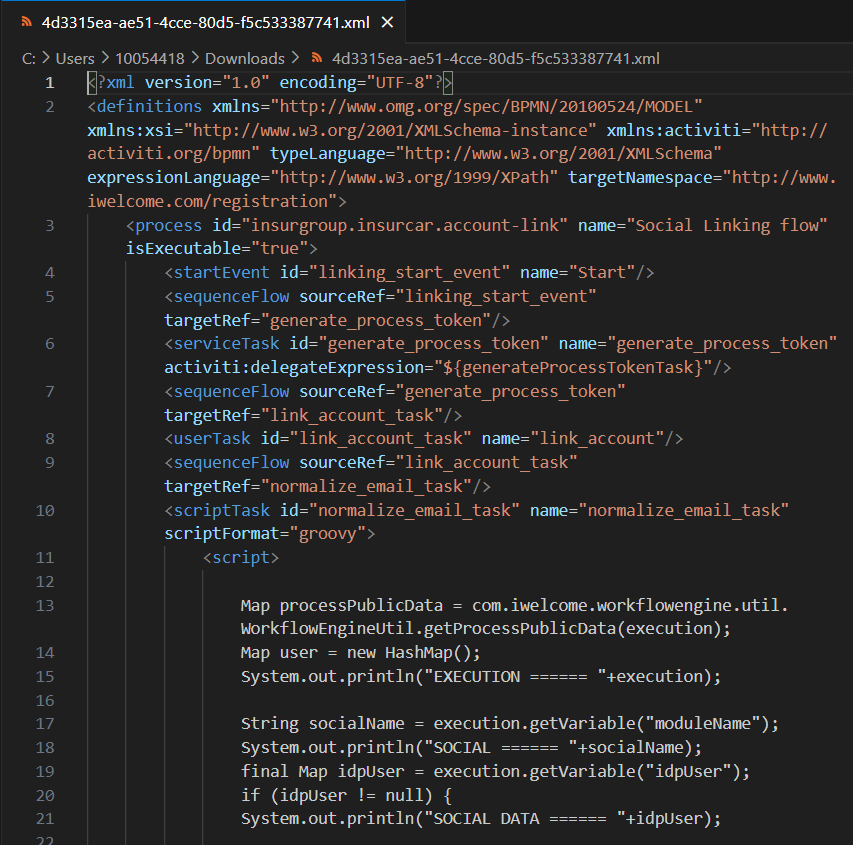Click "iwelcome.com/registration" namespace text

coord(208,202)
